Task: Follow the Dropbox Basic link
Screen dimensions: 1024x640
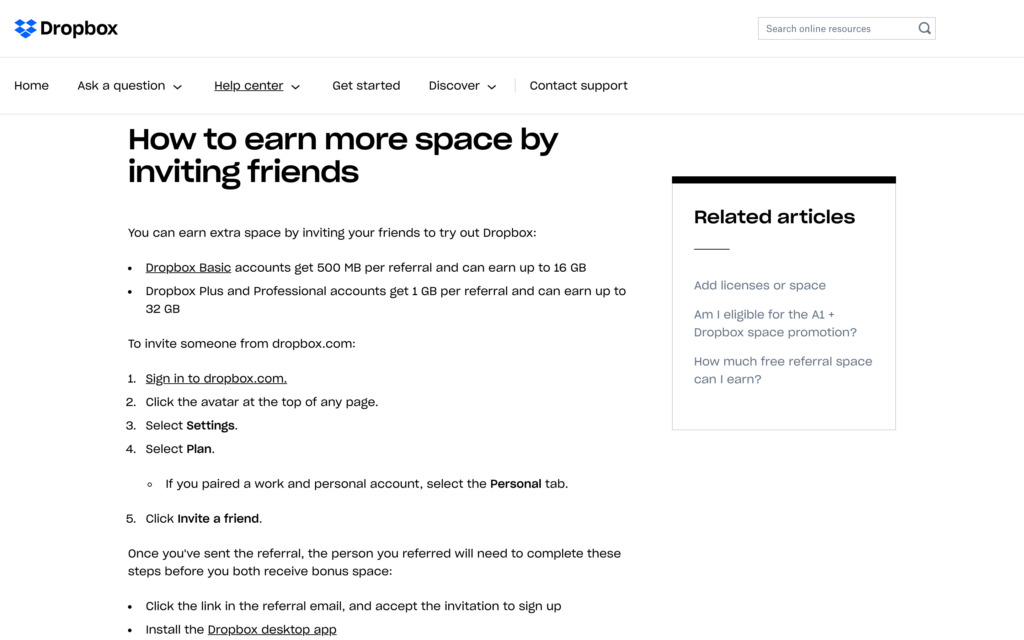Action: coord(188,268)
